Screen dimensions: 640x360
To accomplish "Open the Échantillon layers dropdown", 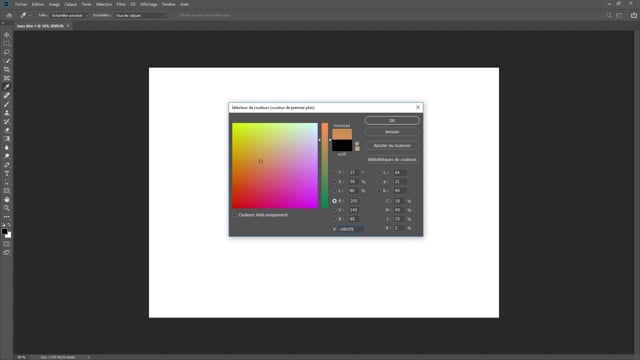I will [141, 16].
